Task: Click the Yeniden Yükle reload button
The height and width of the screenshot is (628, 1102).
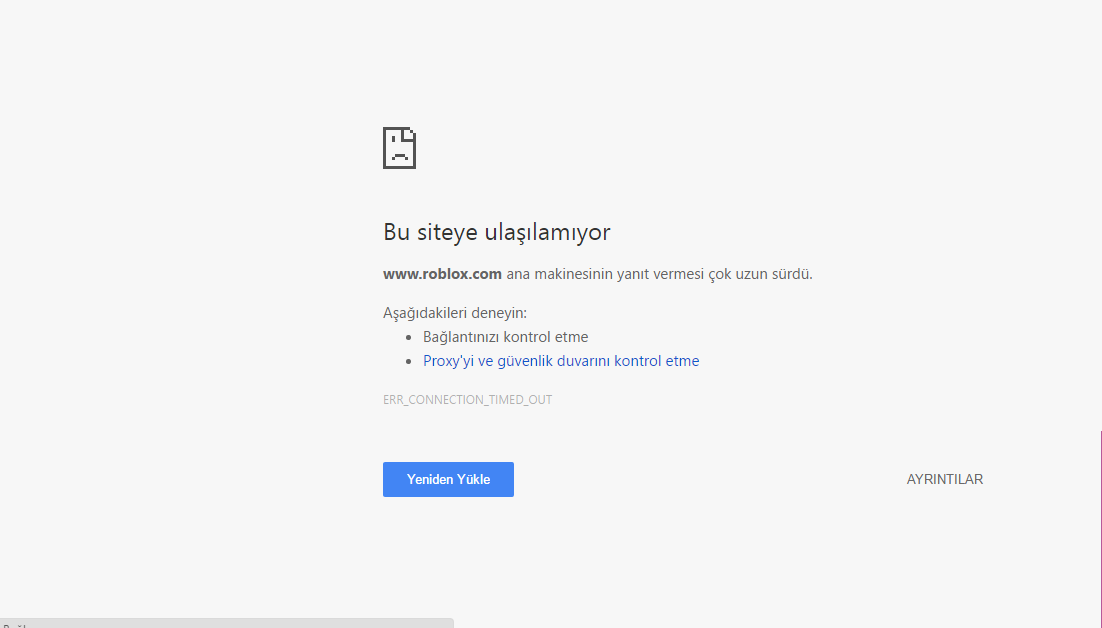Action: pos(448,479)
